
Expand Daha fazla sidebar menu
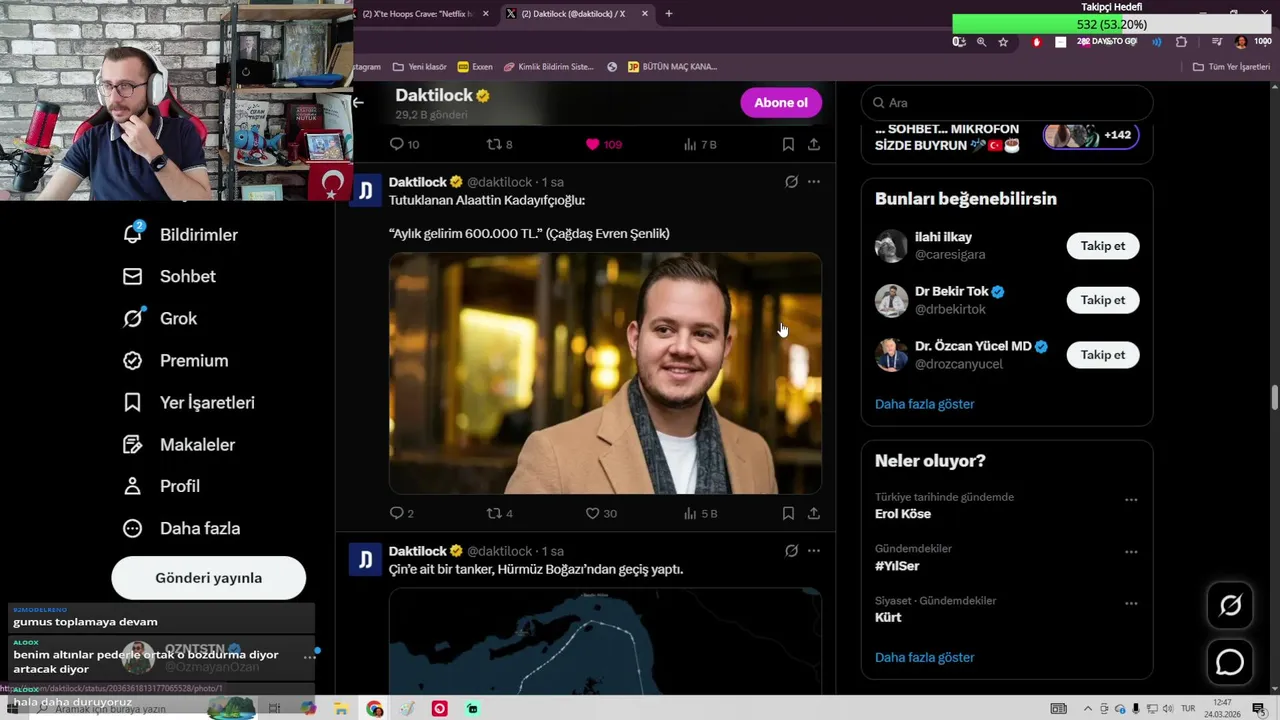click(x=181, y=528)
